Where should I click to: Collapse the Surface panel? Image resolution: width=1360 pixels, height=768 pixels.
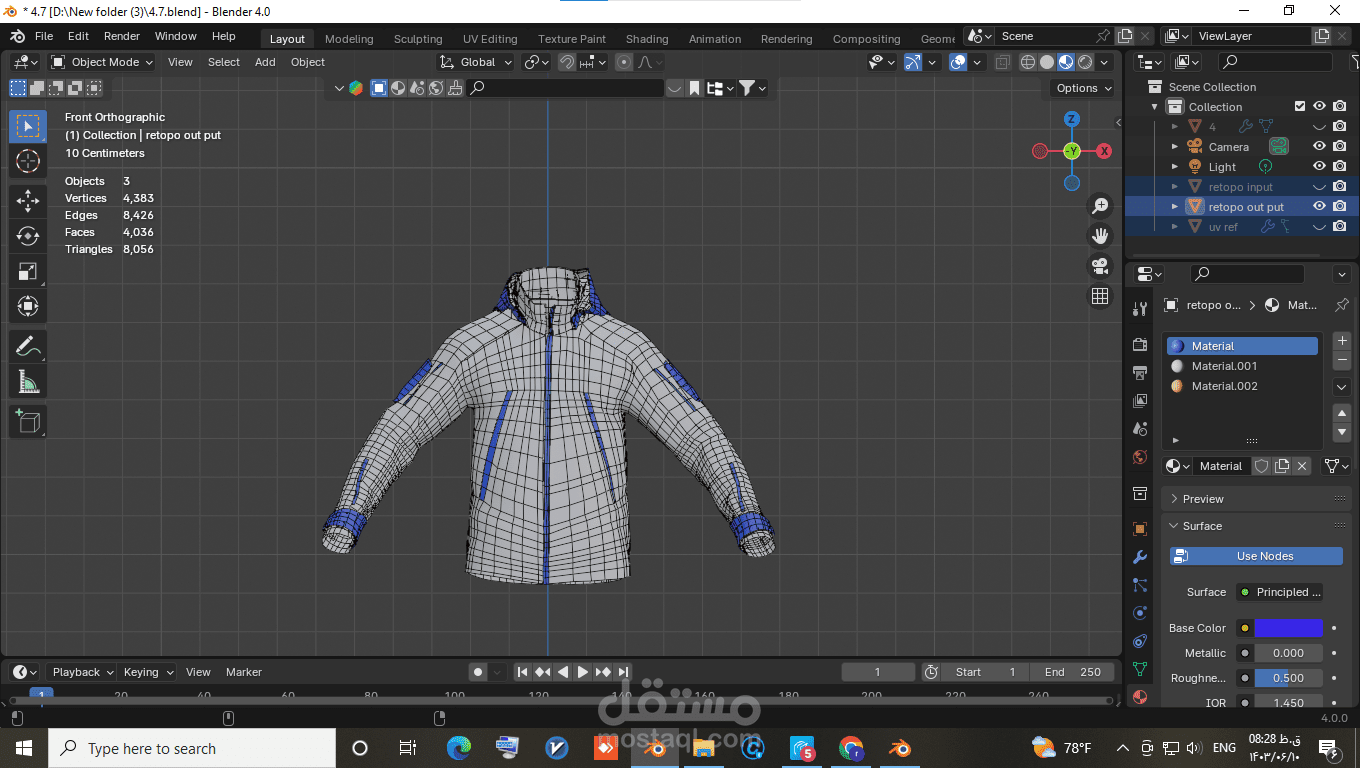click(x=1202, y=526)
